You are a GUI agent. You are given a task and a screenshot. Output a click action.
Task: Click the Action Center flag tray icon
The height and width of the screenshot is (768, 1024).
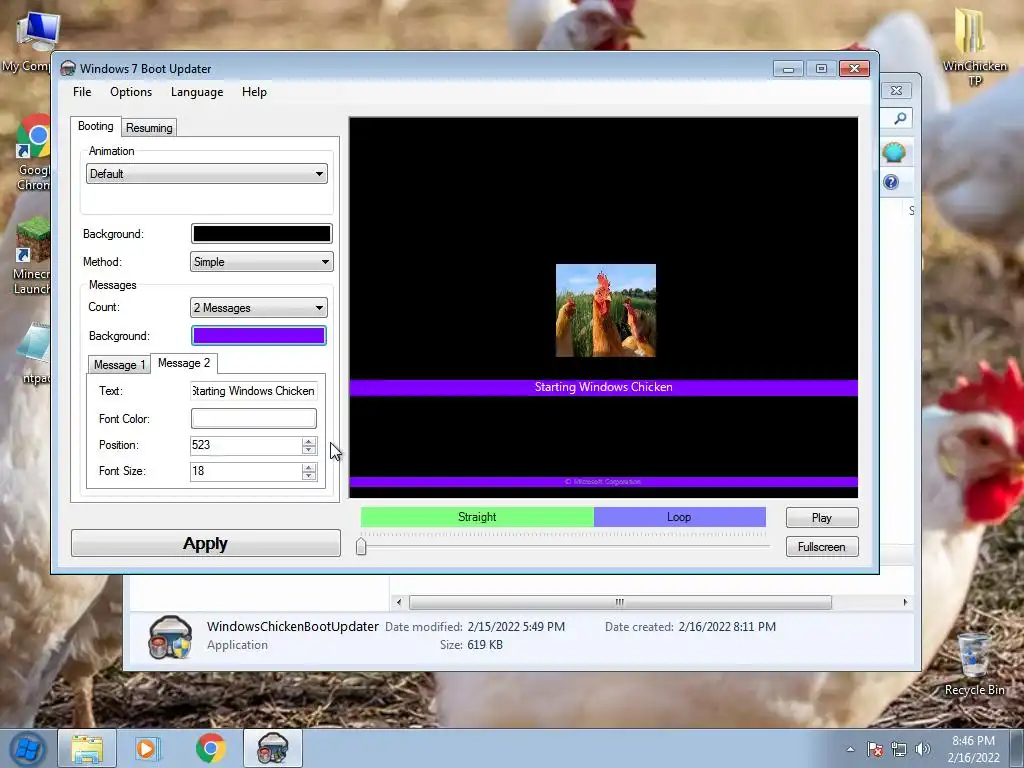click(875, 749)
